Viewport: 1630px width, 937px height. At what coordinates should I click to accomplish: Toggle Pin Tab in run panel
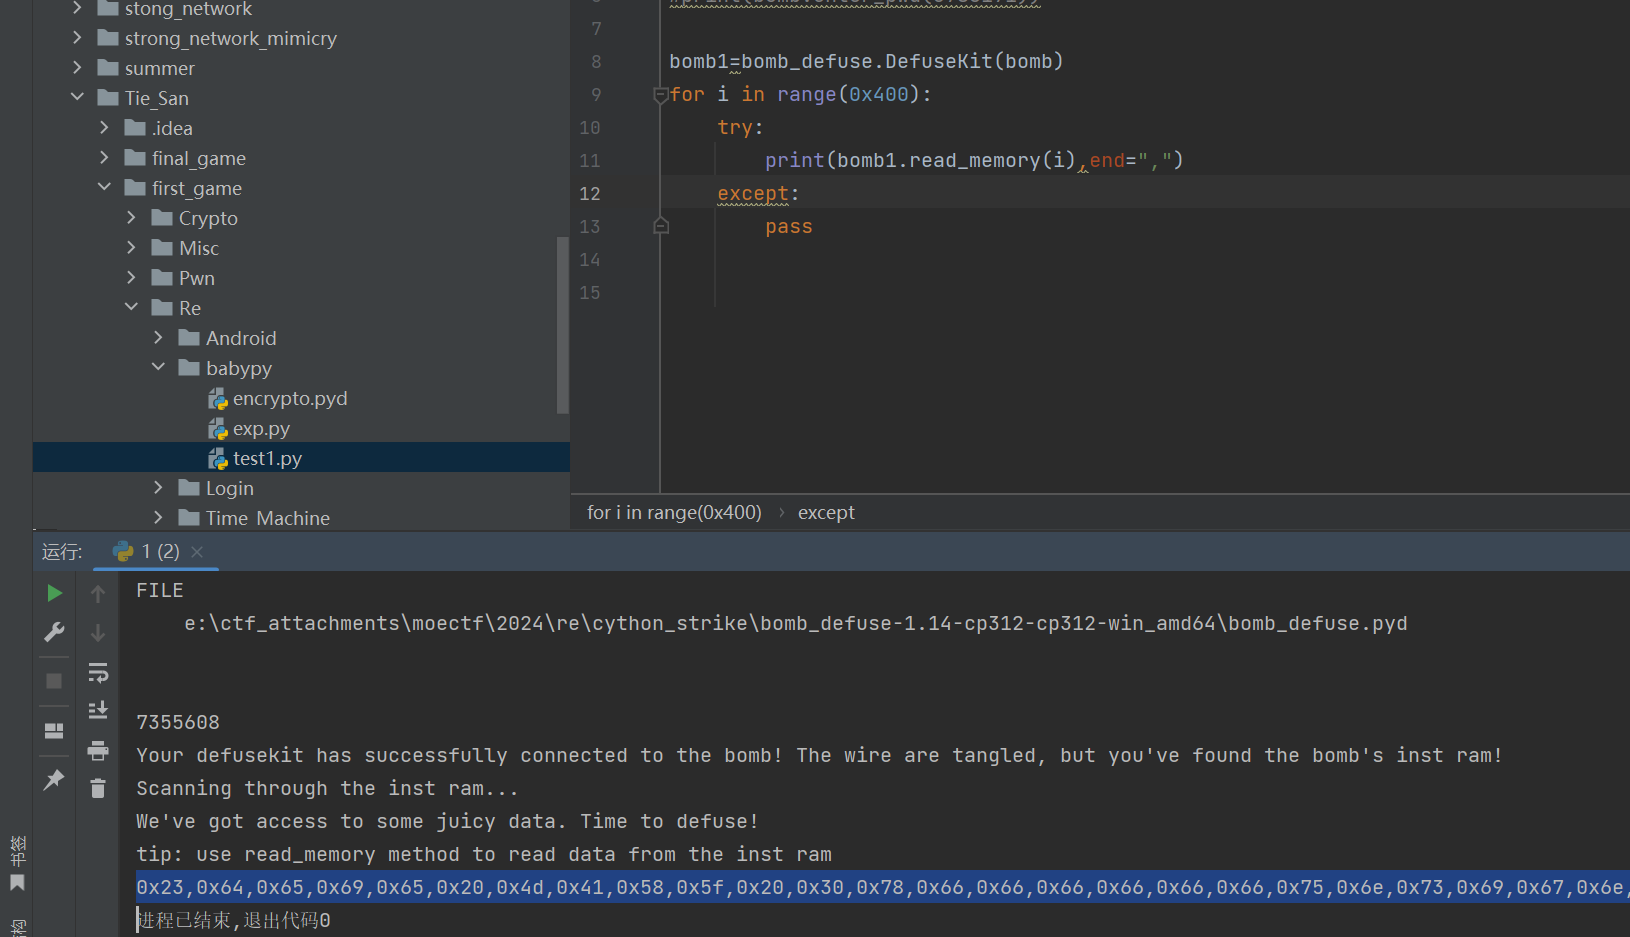(x=54, y=780)
